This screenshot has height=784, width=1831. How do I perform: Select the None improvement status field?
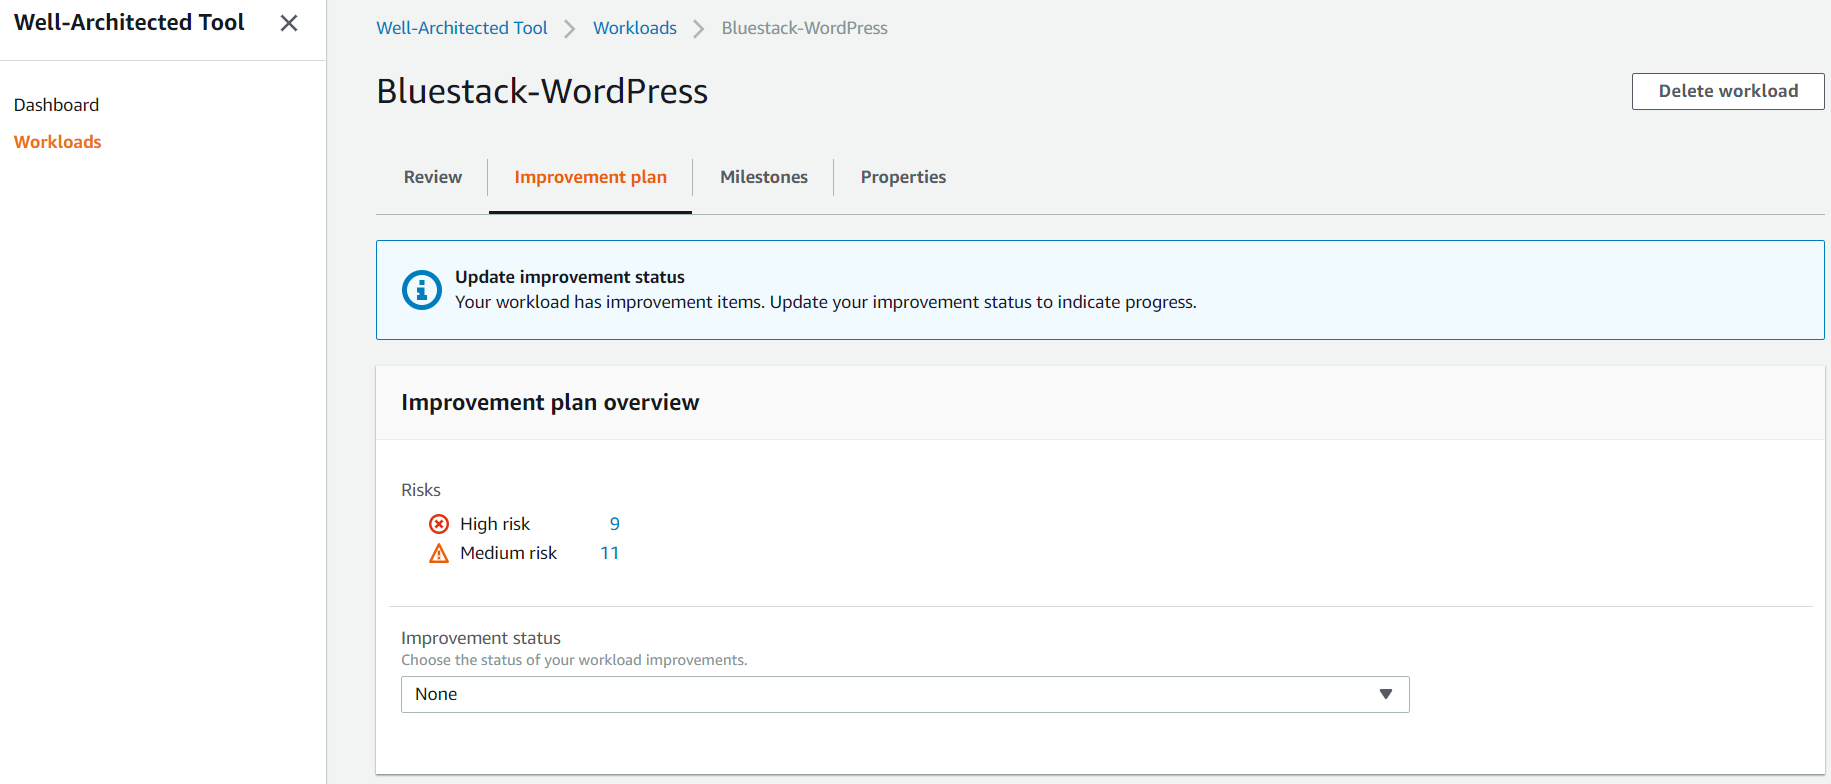coord(905,694)
